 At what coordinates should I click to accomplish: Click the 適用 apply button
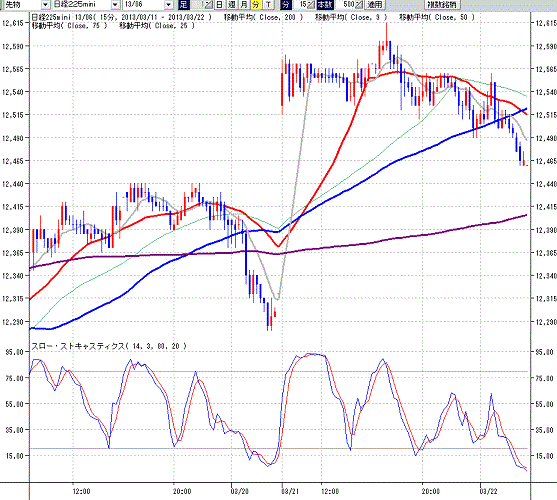375,5
